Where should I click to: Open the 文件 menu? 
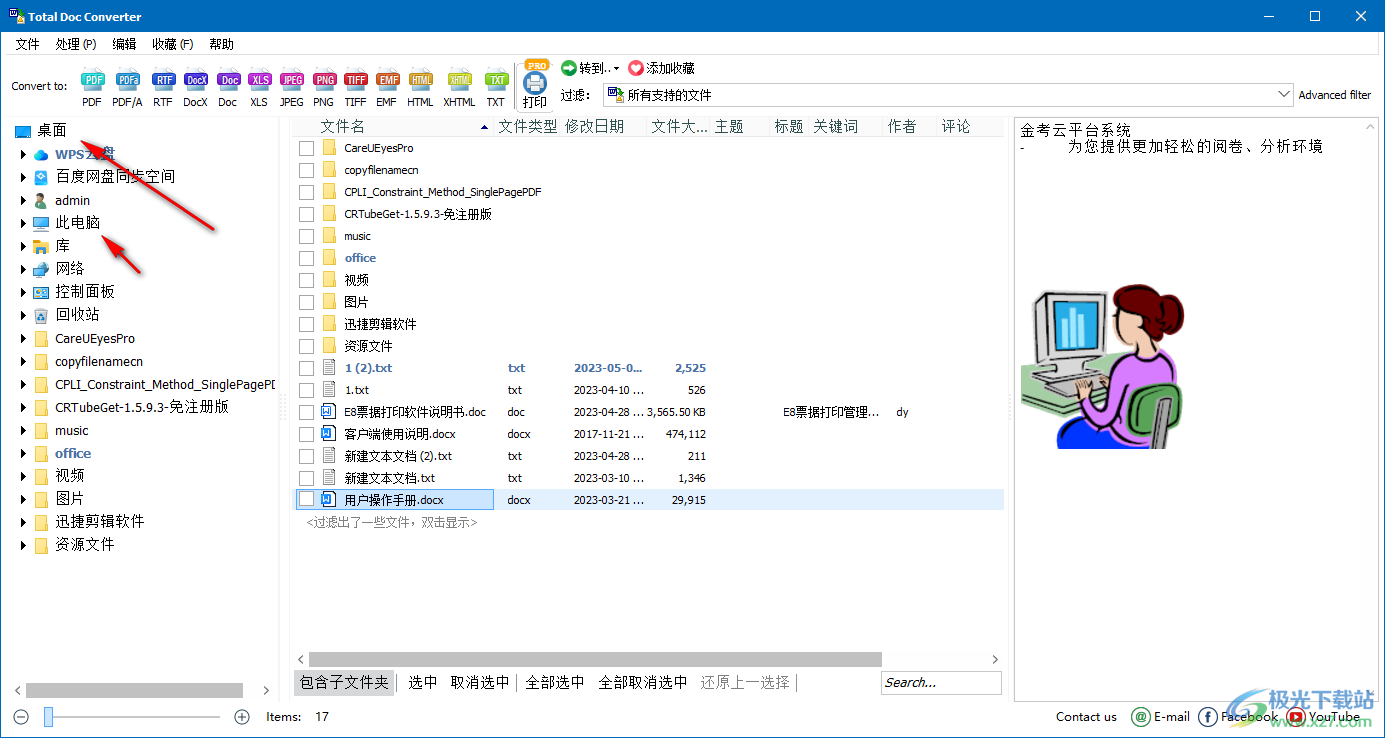click(27, 44)
